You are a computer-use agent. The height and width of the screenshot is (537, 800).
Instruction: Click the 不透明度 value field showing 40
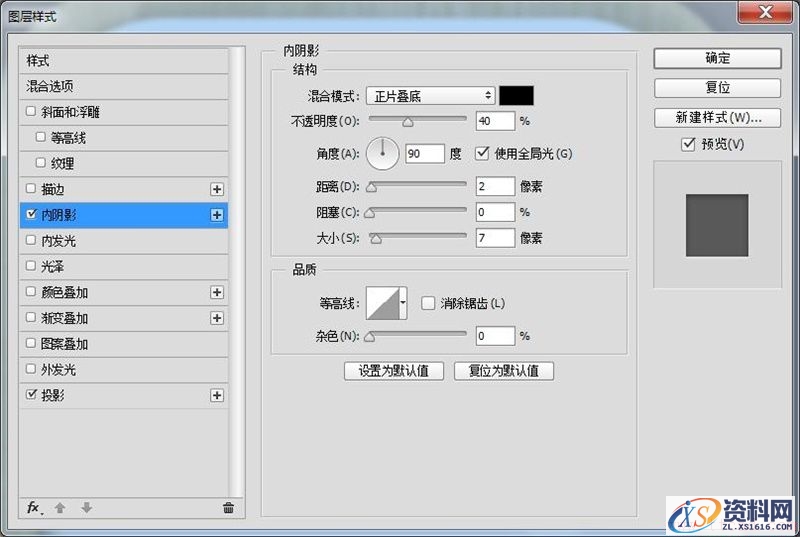pyautogui.click(x=495, y=121)
